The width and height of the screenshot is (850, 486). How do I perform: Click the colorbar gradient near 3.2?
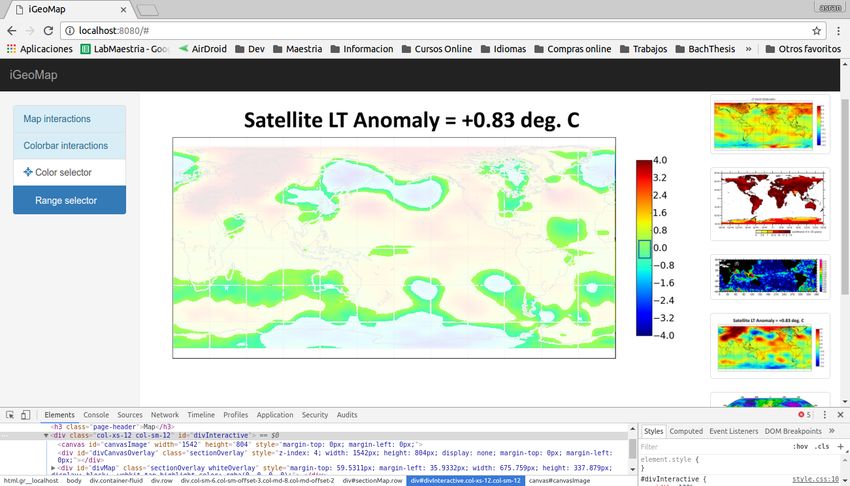tap(644, 178)
